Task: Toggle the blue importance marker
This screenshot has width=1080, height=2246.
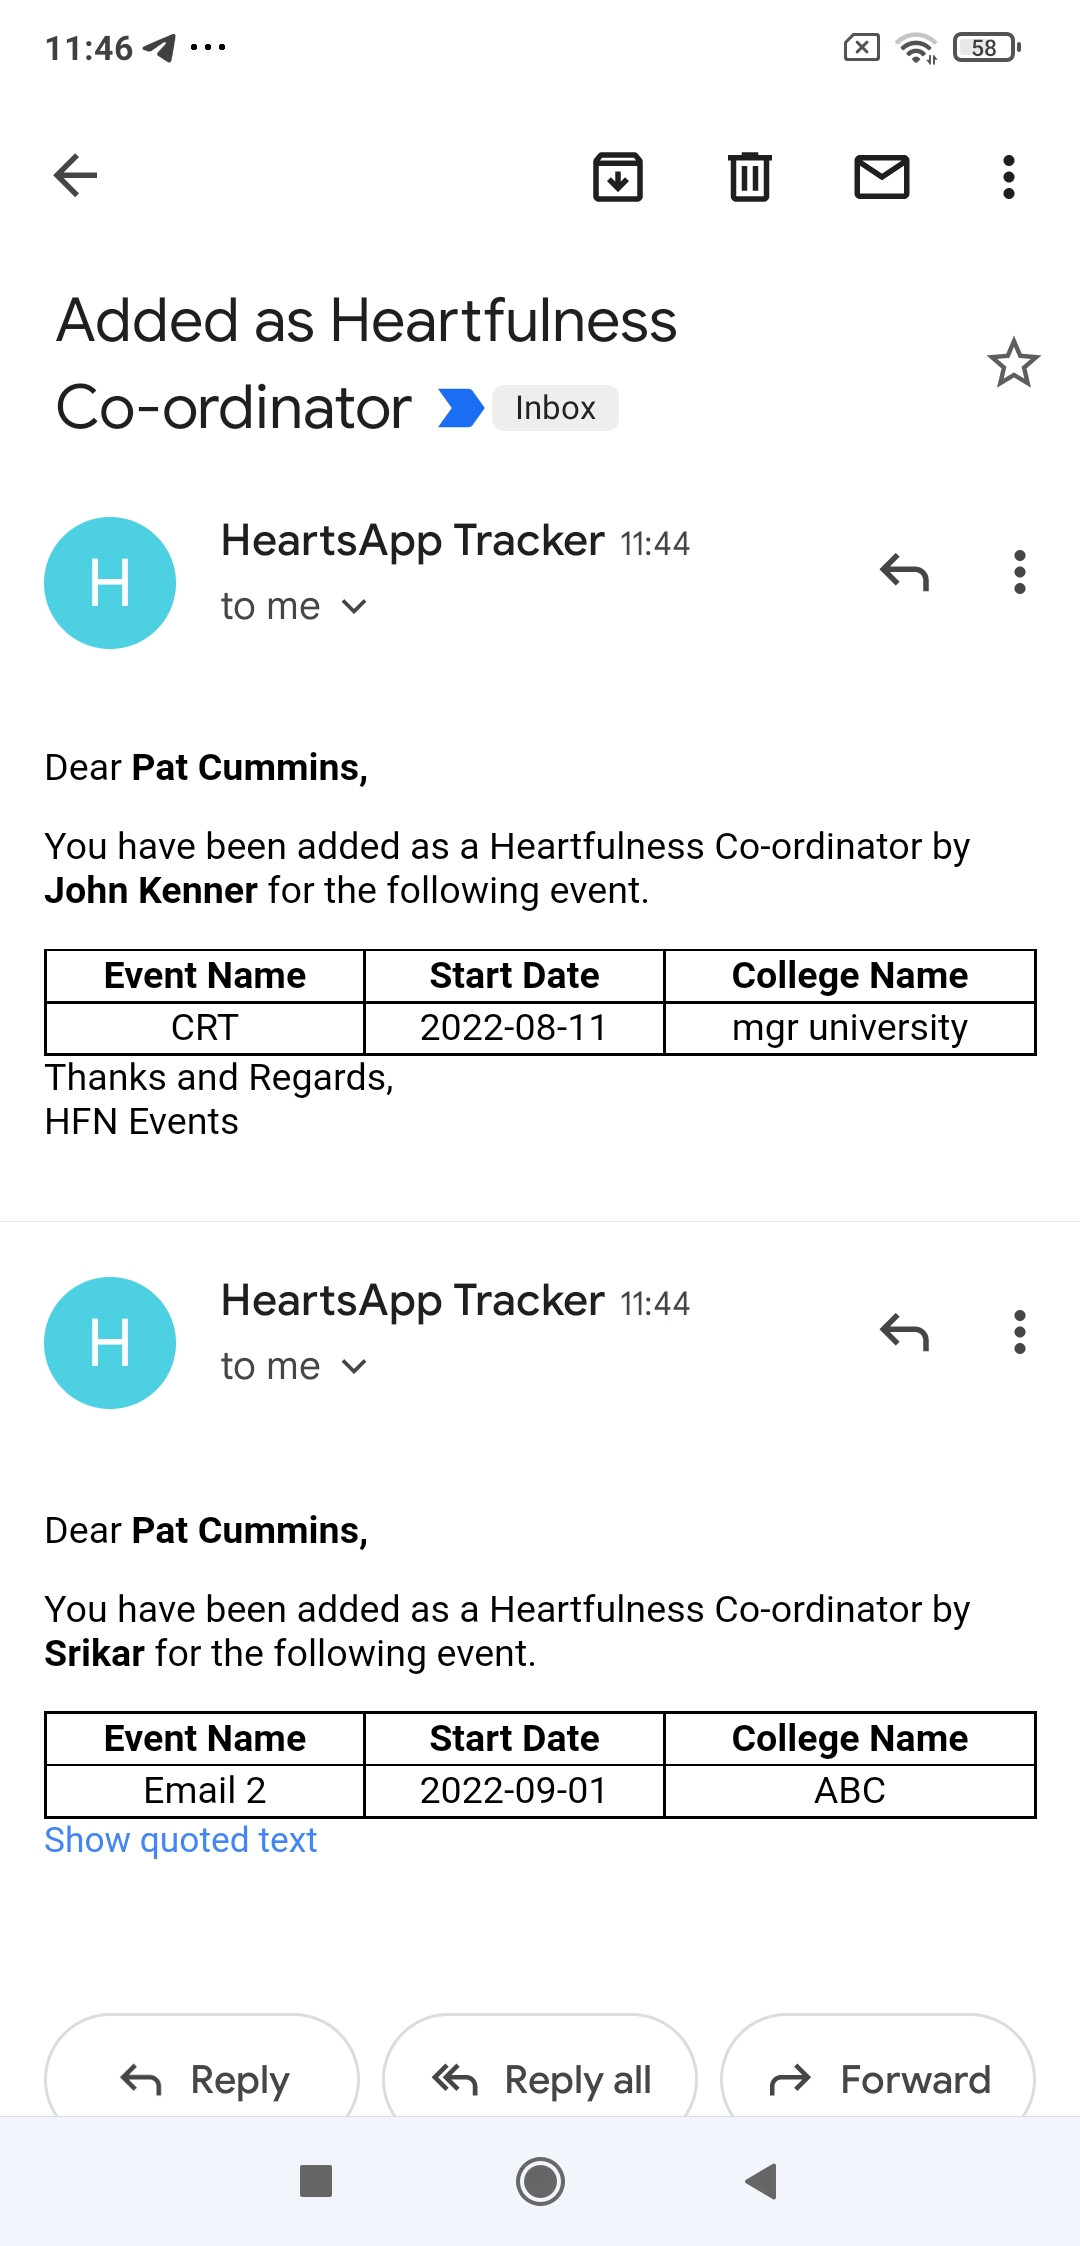Action: [461, 408]
